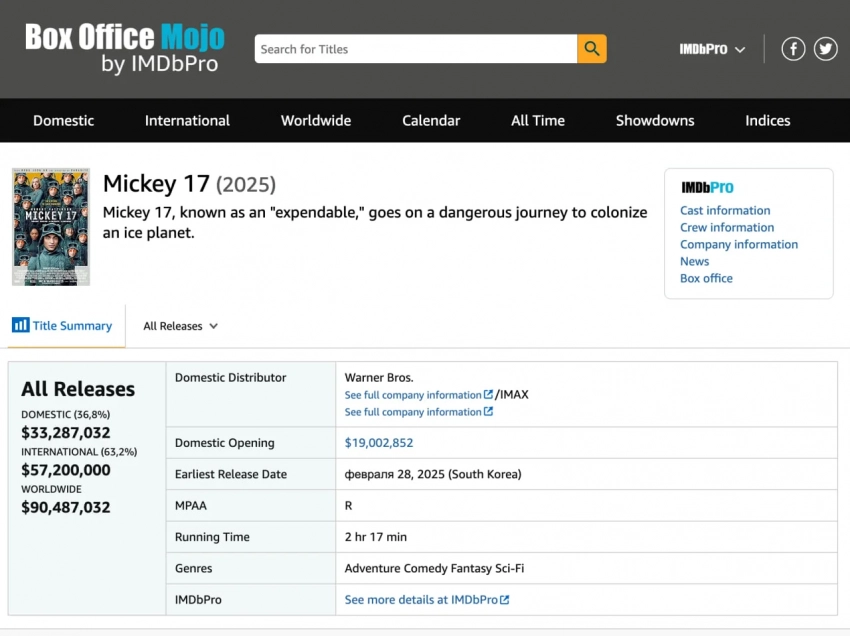Navigate to the Showdowns section

click(655, 120)
